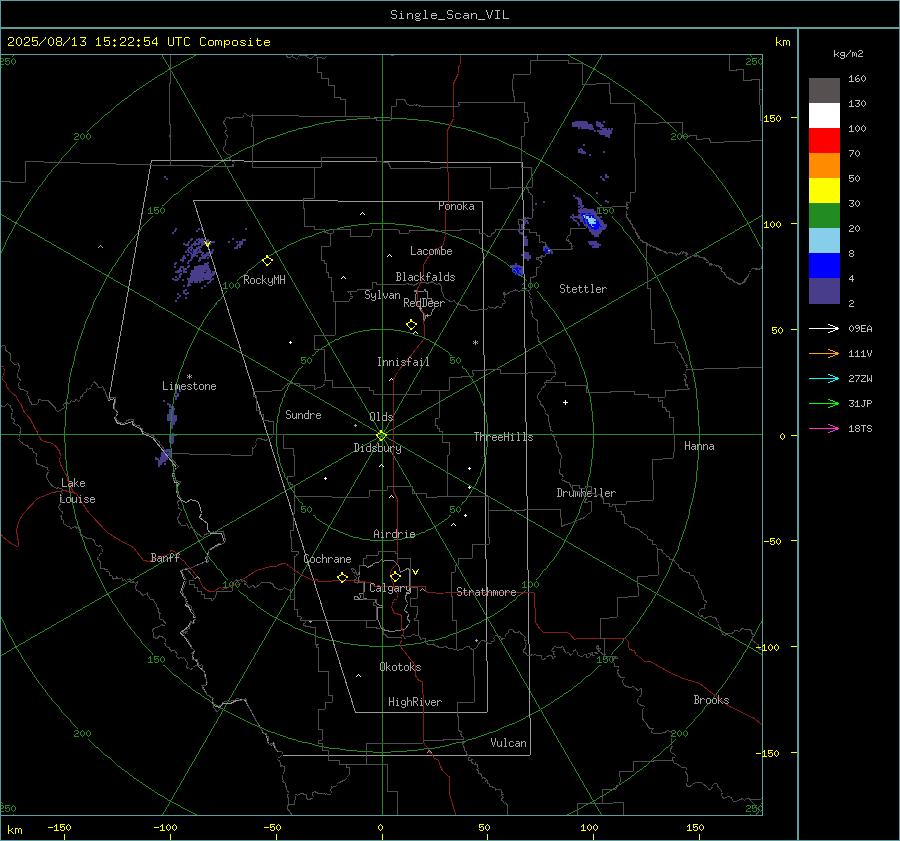The image size is (900, 841).
Task: Pick the purple 2-4 legend color block
Action: click(x=824, y=290)
